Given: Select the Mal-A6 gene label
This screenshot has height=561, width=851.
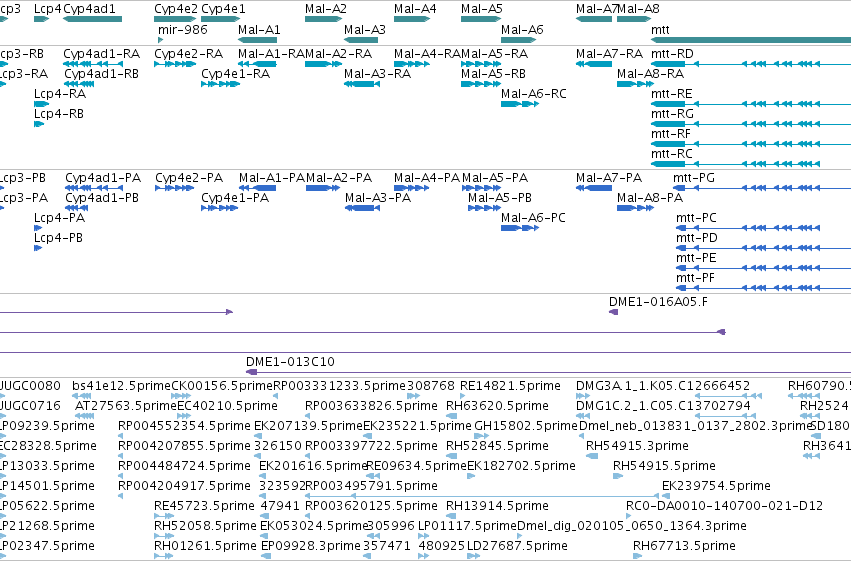Looking at the screenshot, I should [x=522, y=29].
